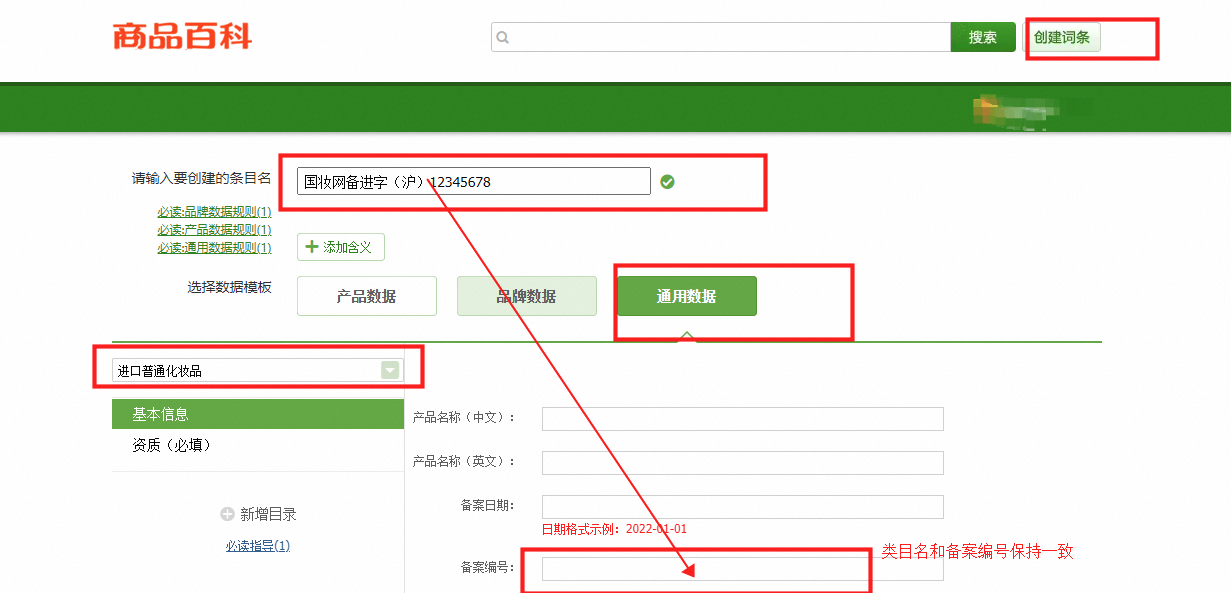Click the green checkmark validation icon

tap(667, 182)
